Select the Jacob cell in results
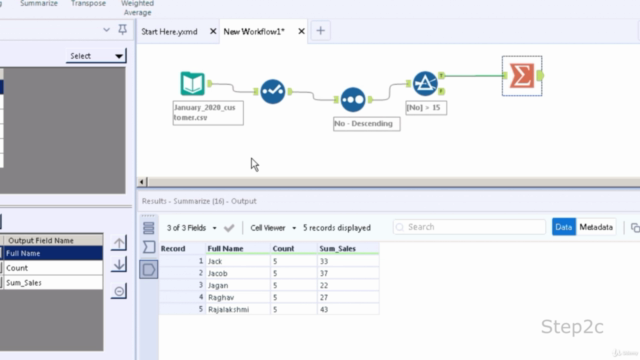Viewport: 640px width, 360px height. [238, 273]
